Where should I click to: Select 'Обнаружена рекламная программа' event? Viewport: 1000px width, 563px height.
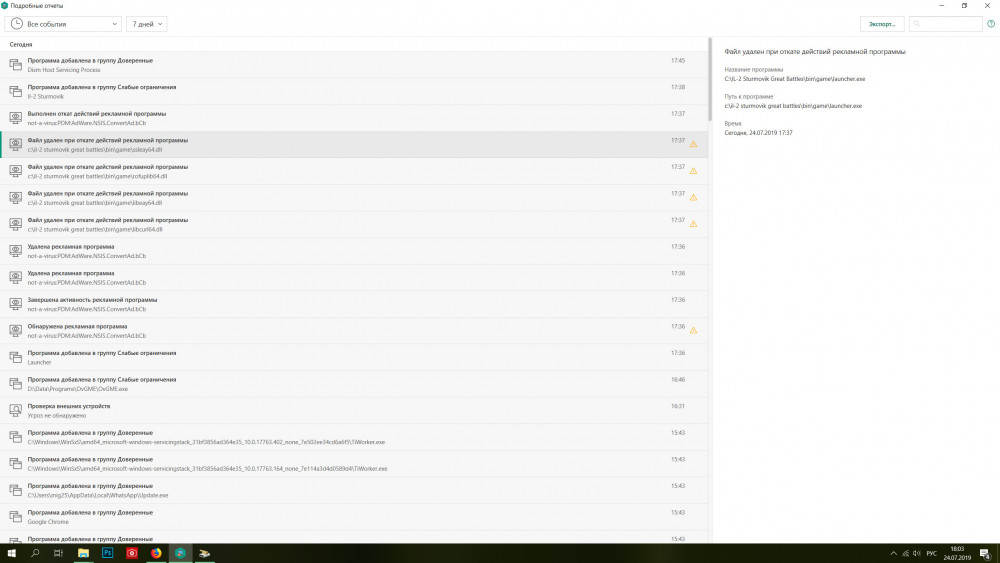tap(354, 331)
